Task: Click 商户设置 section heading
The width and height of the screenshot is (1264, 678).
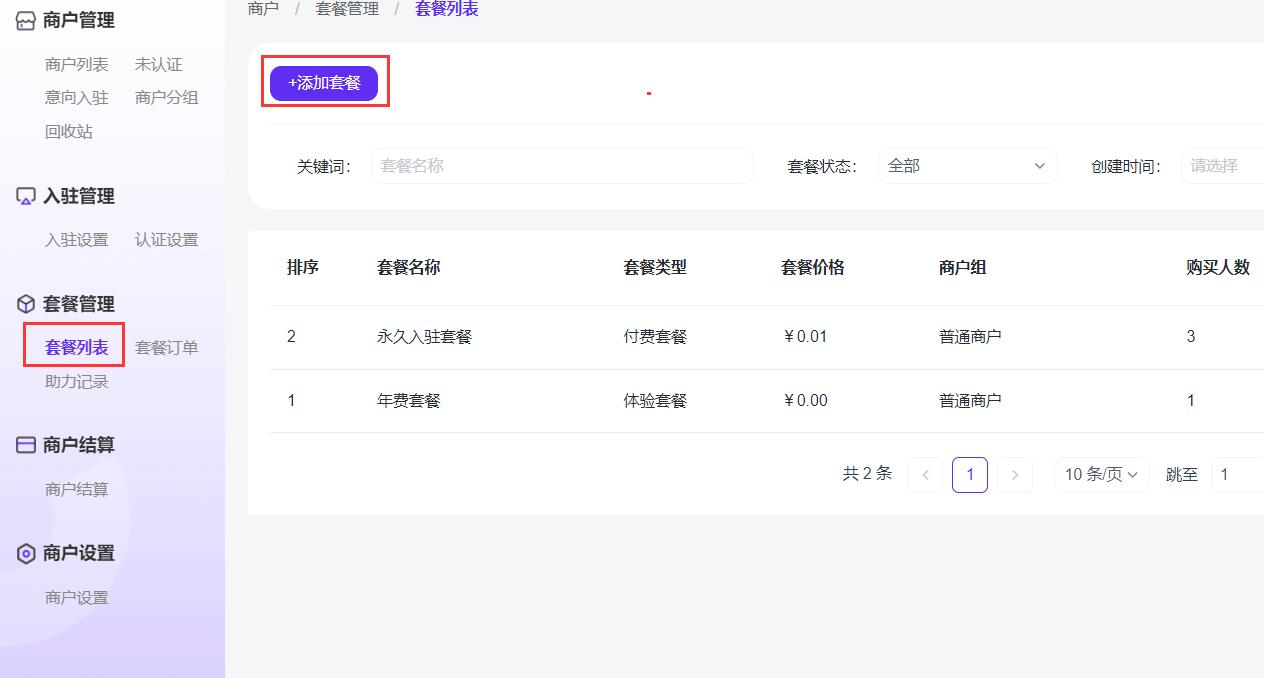Action: (x=79, y=553)
